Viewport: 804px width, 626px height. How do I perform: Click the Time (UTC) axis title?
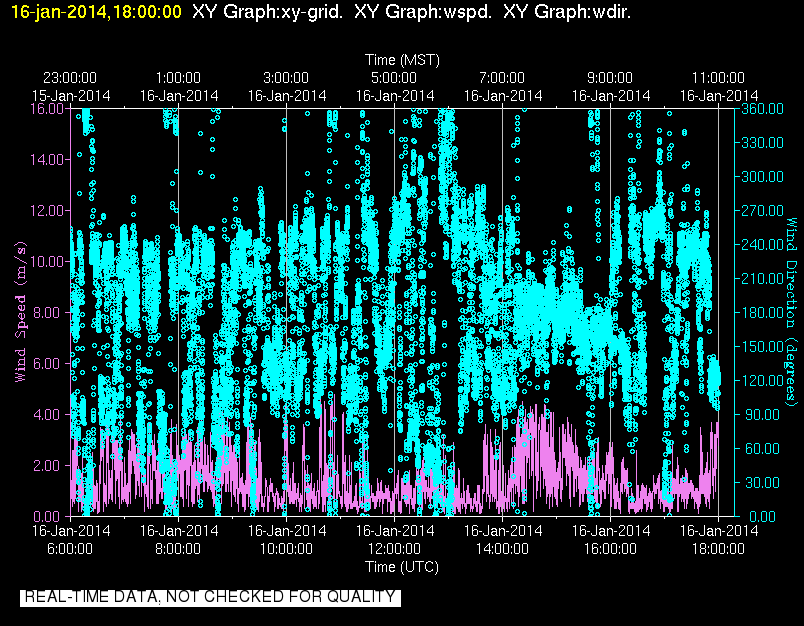click(x=402, y=567)
